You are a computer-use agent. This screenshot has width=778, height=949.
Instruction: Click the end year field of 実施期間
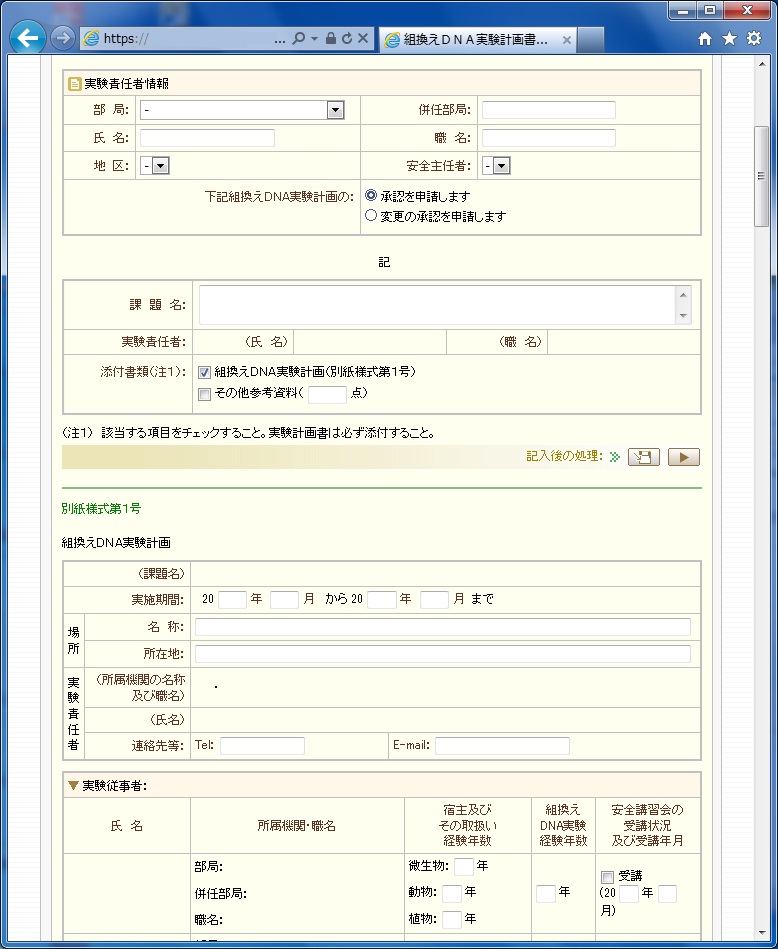coord(381,600)
